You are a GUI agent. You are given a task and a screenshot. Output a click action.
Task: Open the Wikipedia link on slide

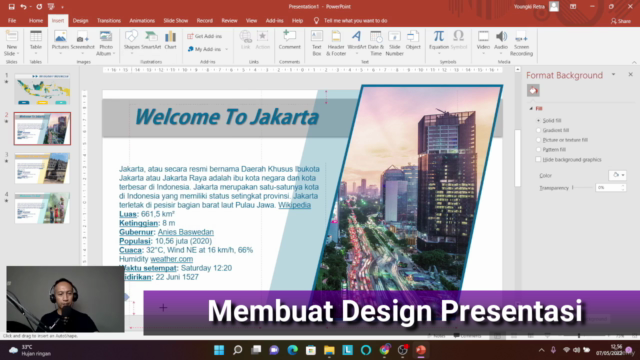pos(294,205)
